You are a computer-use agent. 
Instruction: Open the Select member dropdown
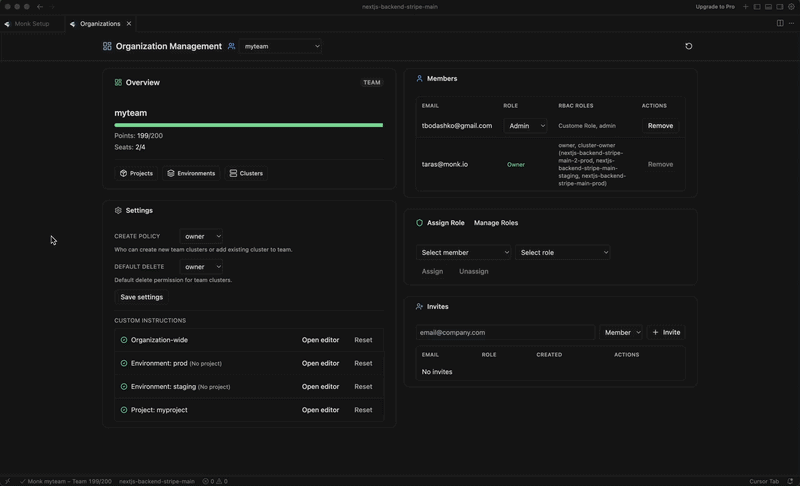tap(463, 252)
